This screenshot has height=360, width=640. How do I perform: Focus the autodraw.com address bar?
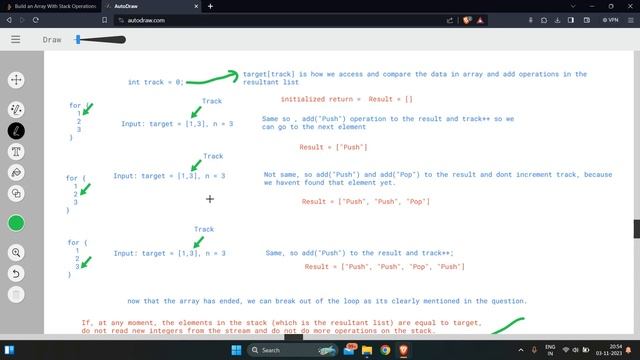tap(282, 20)
